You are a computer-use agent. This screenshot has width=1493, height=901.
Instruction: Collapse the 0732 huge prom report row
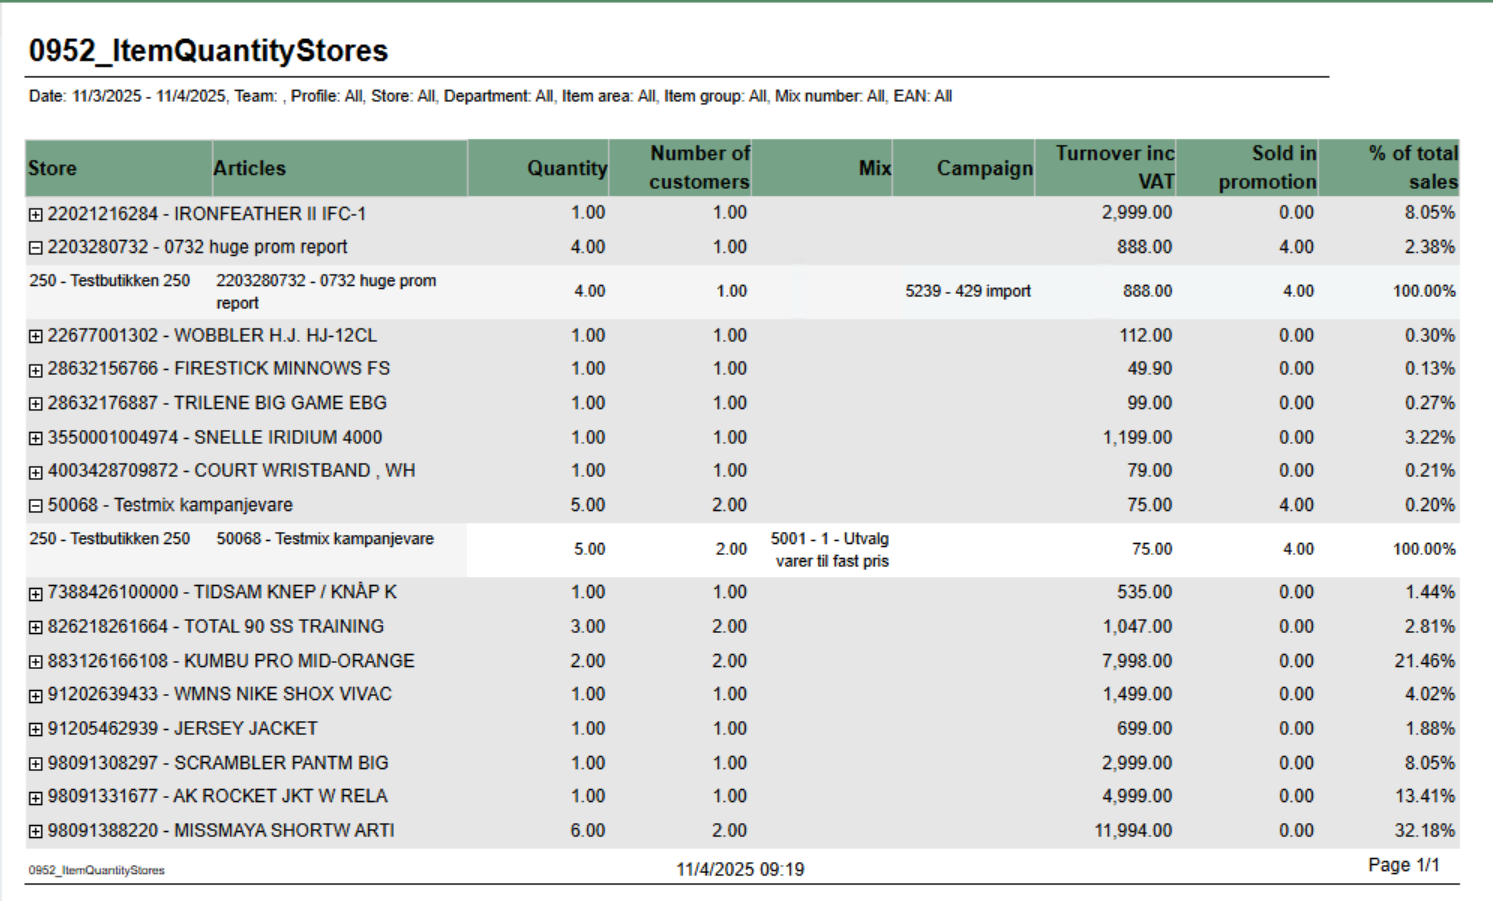[x=36, y=248]
